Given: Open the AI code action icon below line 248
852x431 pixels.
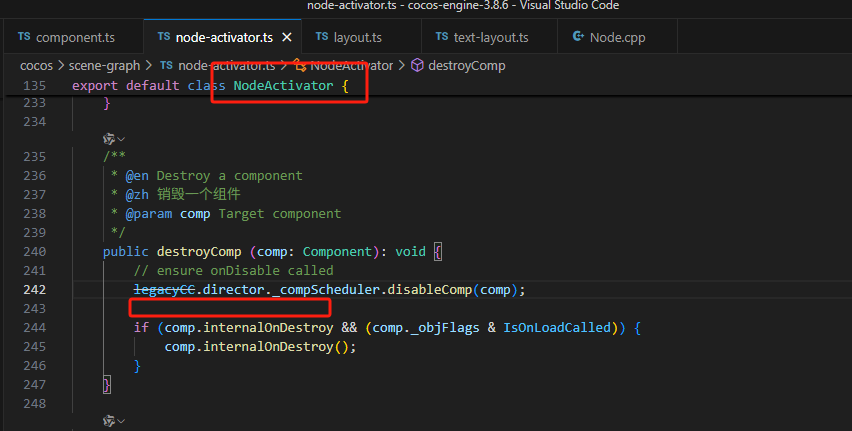Looking at the screenshot, I should [109, 421].
